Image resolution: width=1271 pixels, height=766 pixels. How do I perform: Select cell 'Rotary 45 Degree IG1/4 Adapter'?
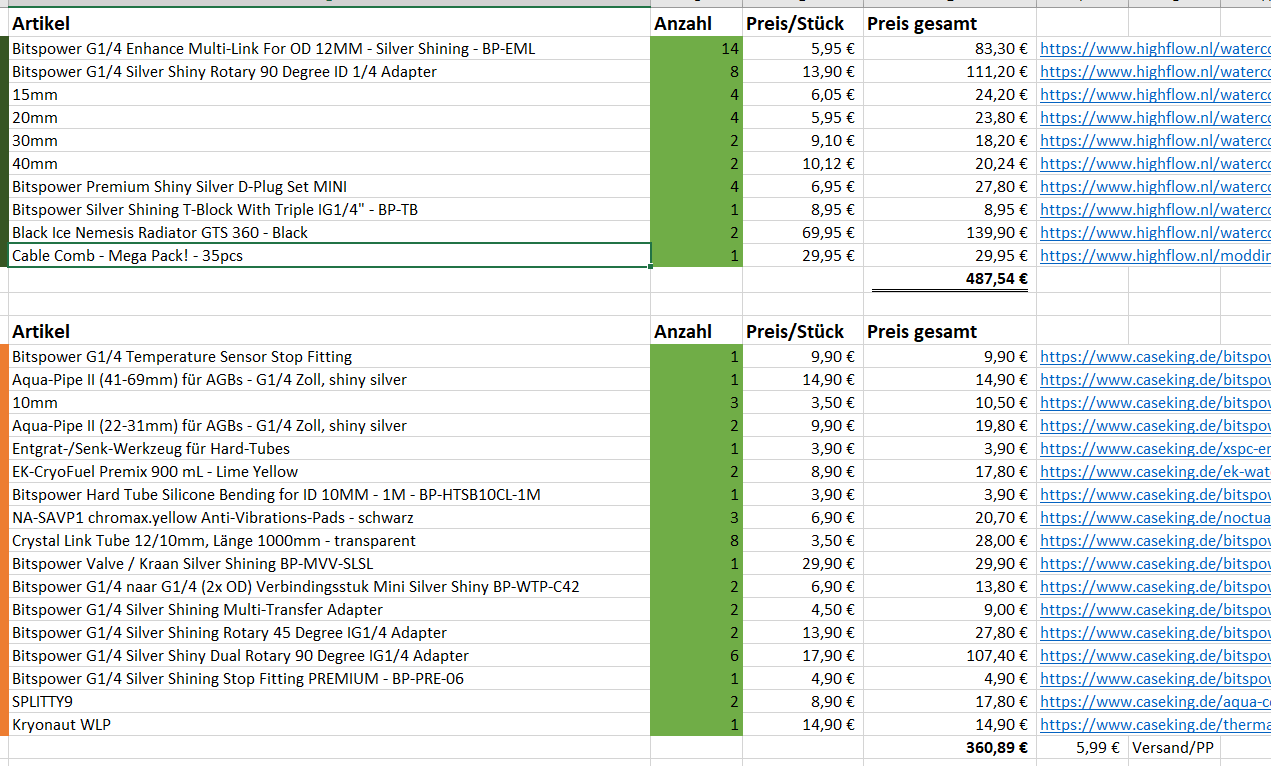click(x=330, y=632)
